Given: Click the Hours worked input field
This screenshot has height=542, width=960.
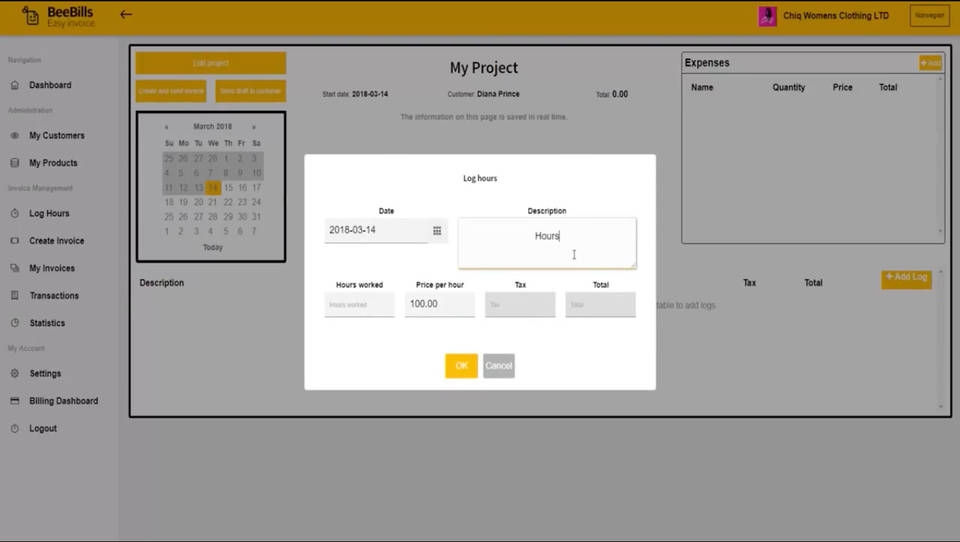Looking at the screenshot, I should click(359, 304).
